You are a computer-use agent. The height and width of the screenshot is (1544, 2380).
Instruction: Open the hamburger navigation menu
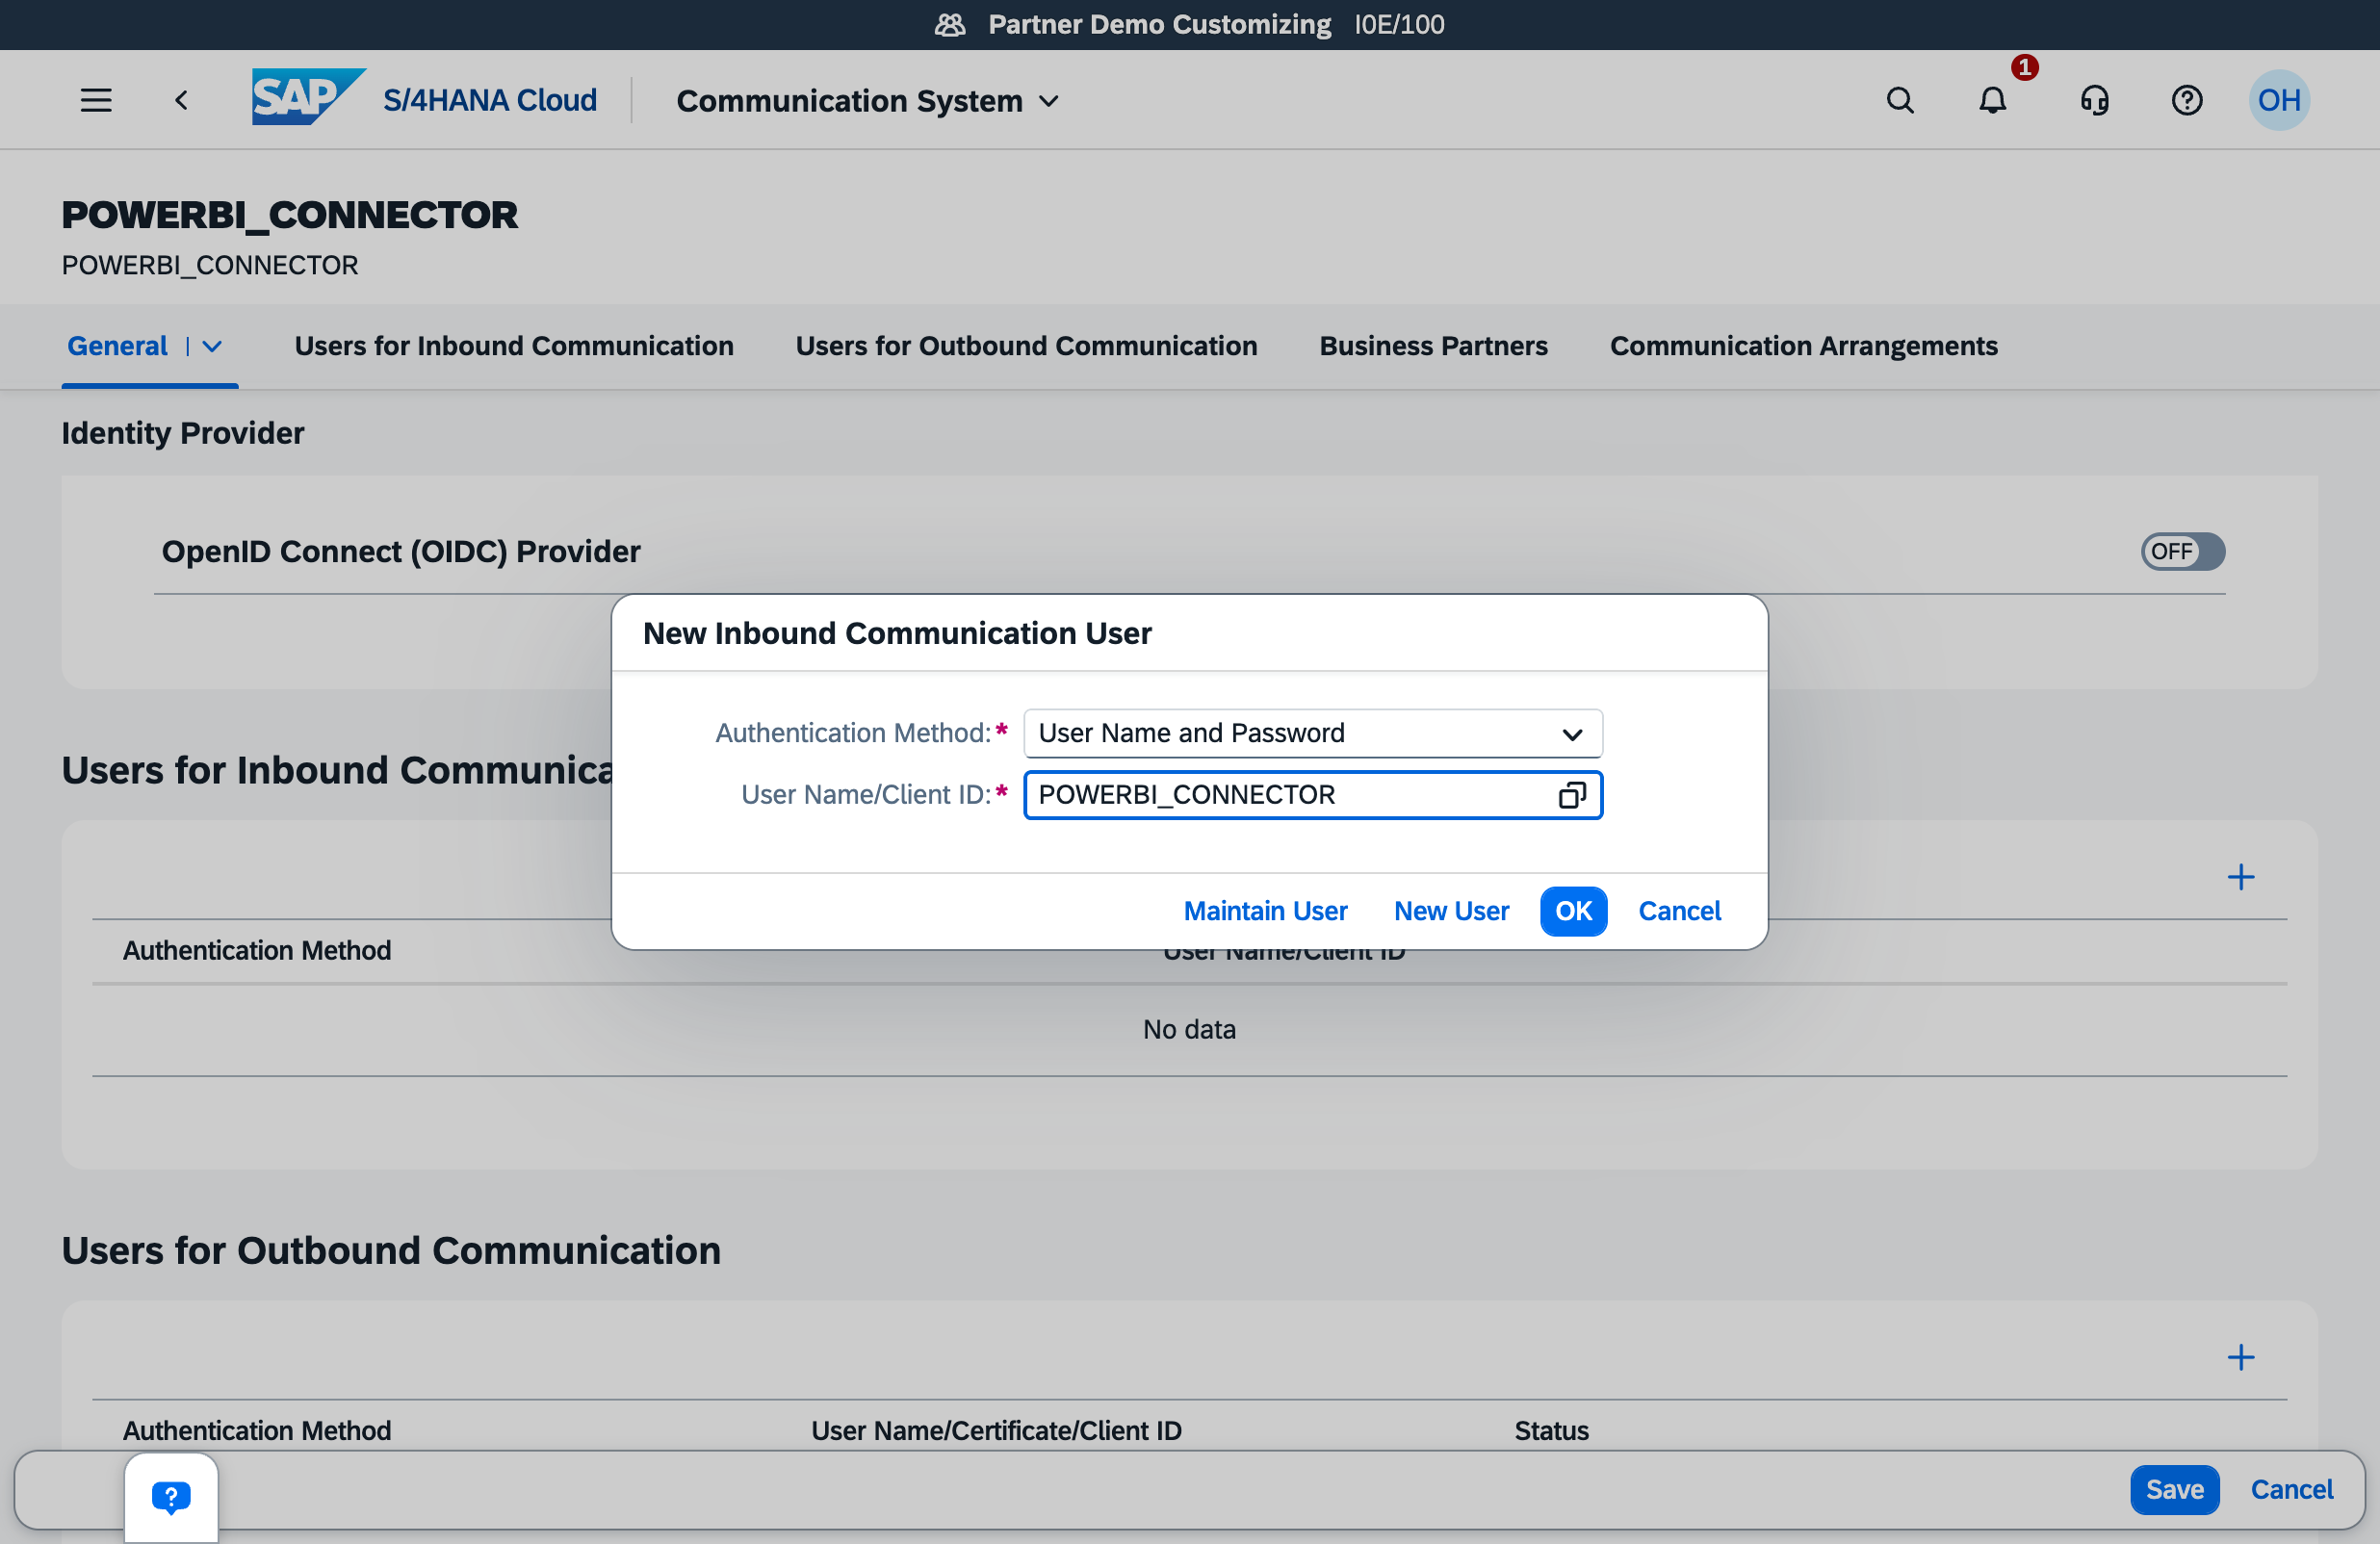(x=96, y=100)
